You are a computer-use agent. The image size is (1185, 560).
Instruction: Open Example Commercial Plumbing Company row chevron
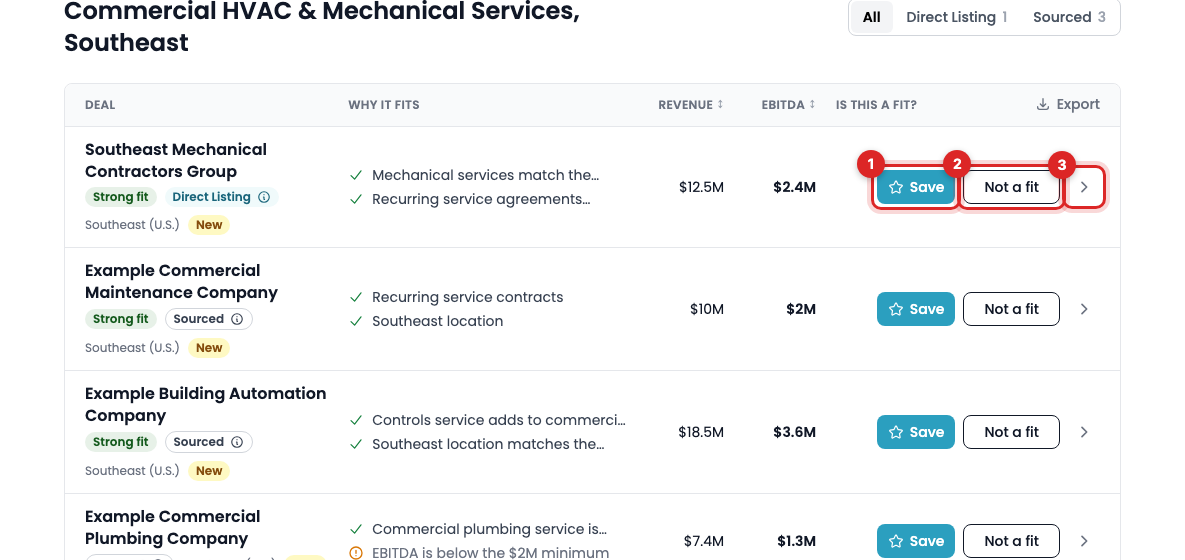point(1084,541)
